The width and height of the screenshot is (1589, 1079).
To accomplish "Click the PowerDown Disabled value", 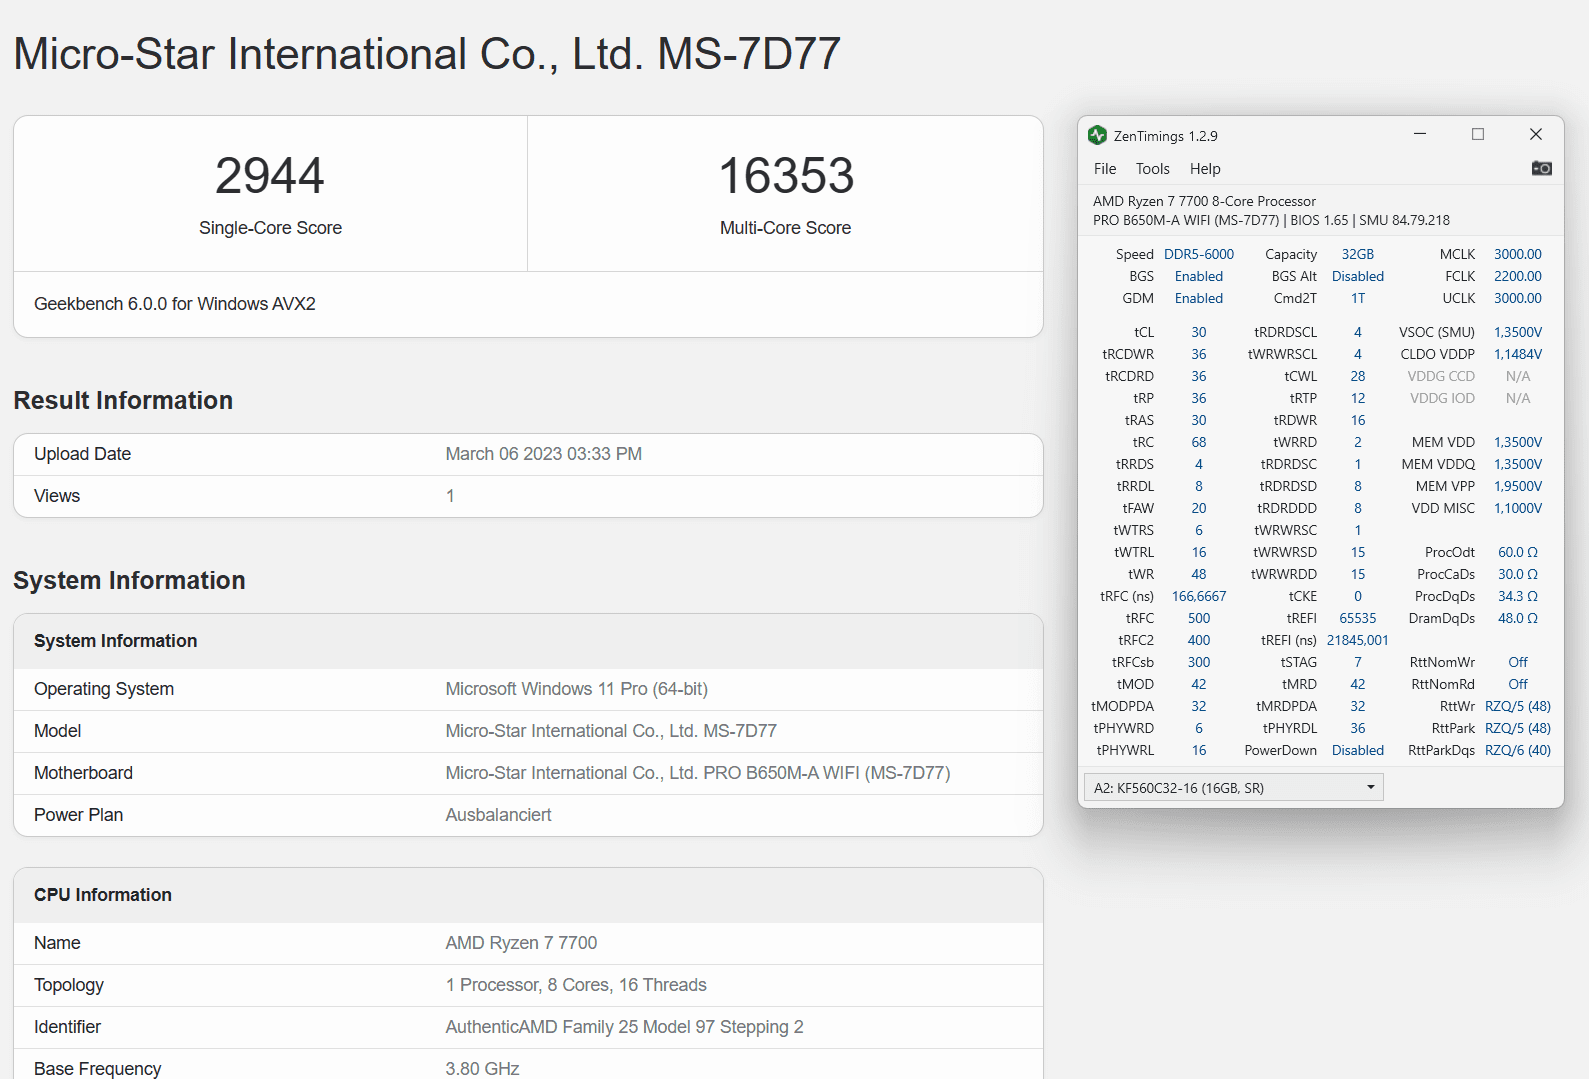I will tap(1358, 750).
